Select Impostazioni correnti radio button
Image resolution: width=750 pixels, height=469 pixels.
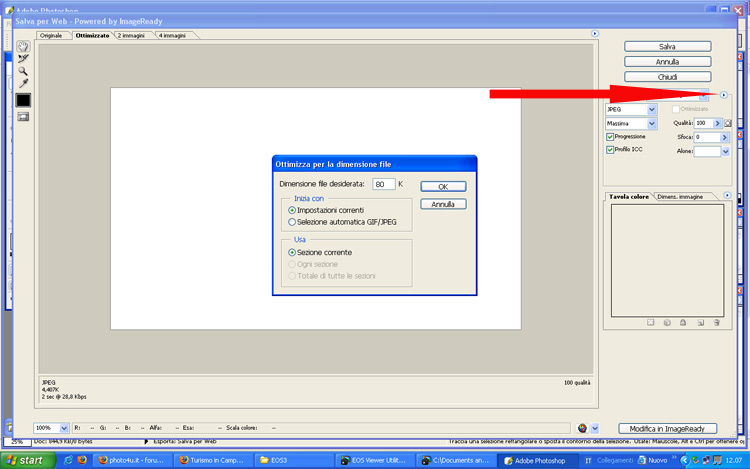pos(292,211)
